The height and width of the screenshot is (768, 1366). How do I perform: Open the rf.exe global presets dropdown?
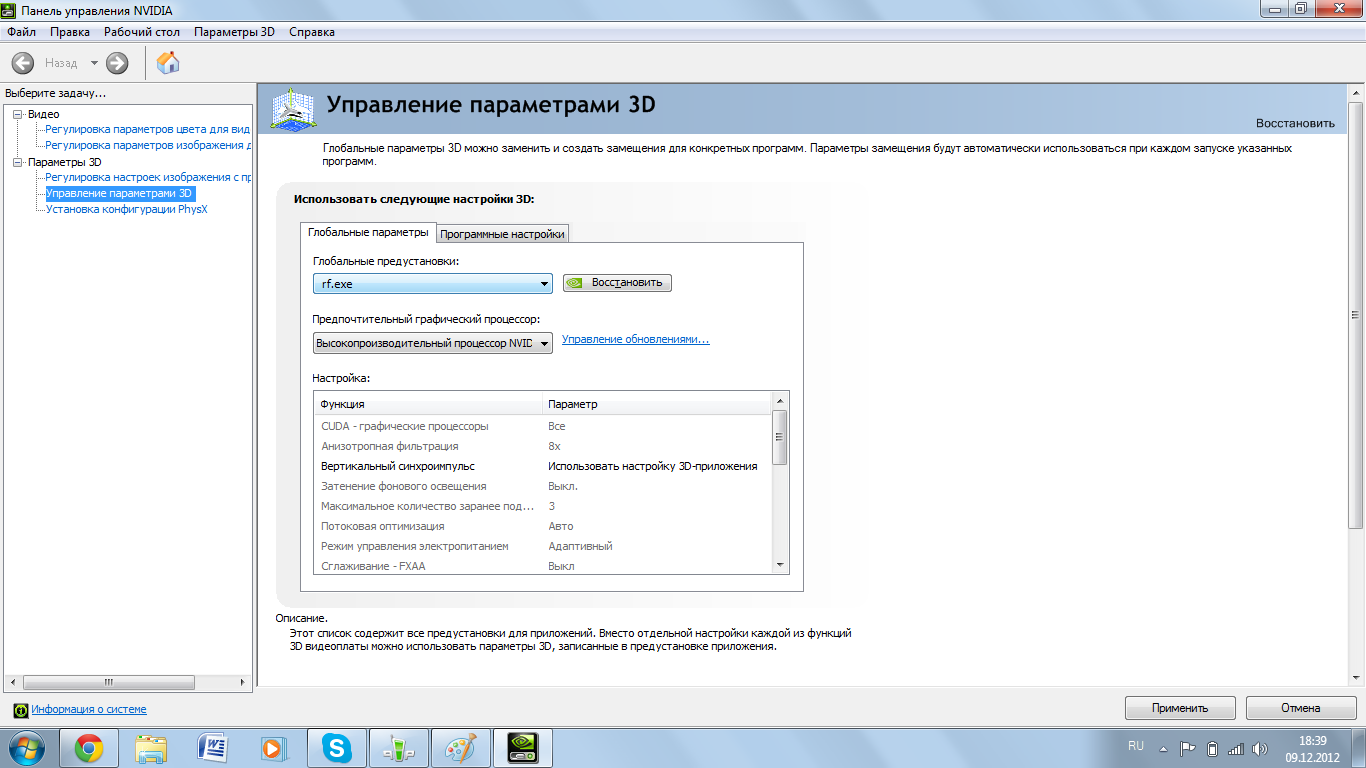click(x=433, y=284)
